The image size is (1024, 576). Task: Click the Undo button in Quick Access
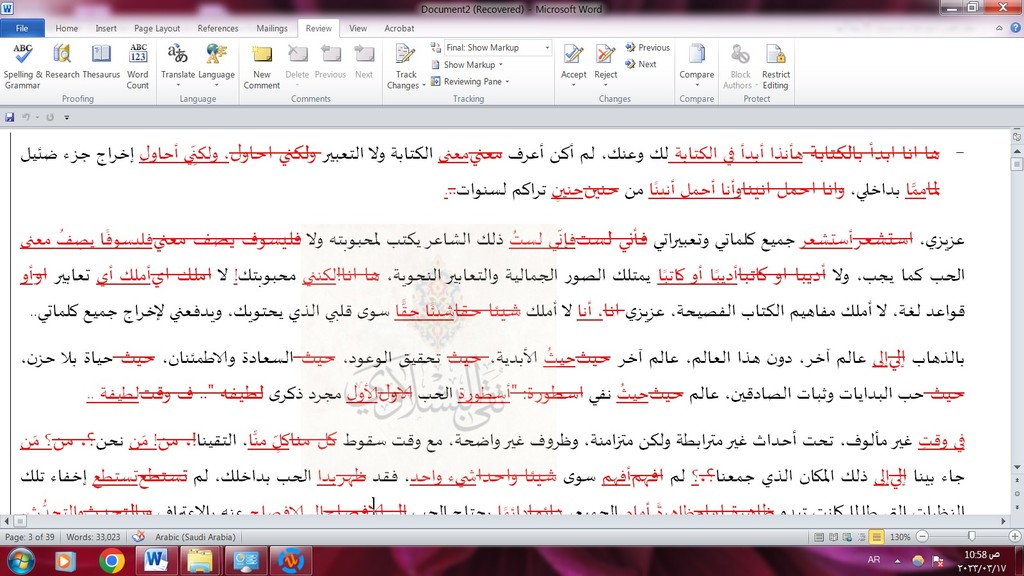tap(26, 118)
